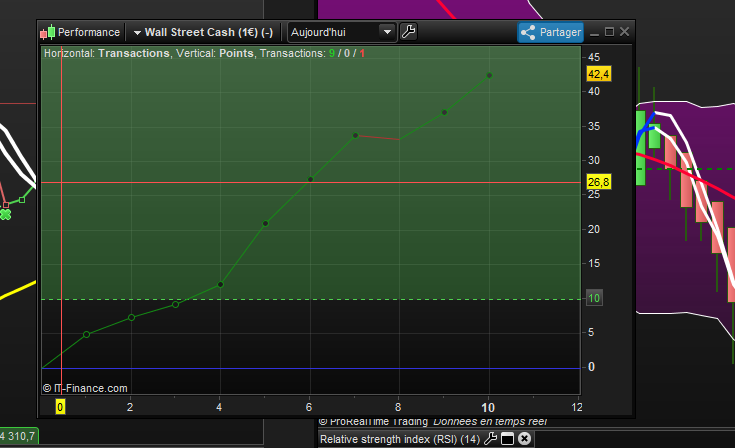Close the Performance window

click(x=624, y=32)
